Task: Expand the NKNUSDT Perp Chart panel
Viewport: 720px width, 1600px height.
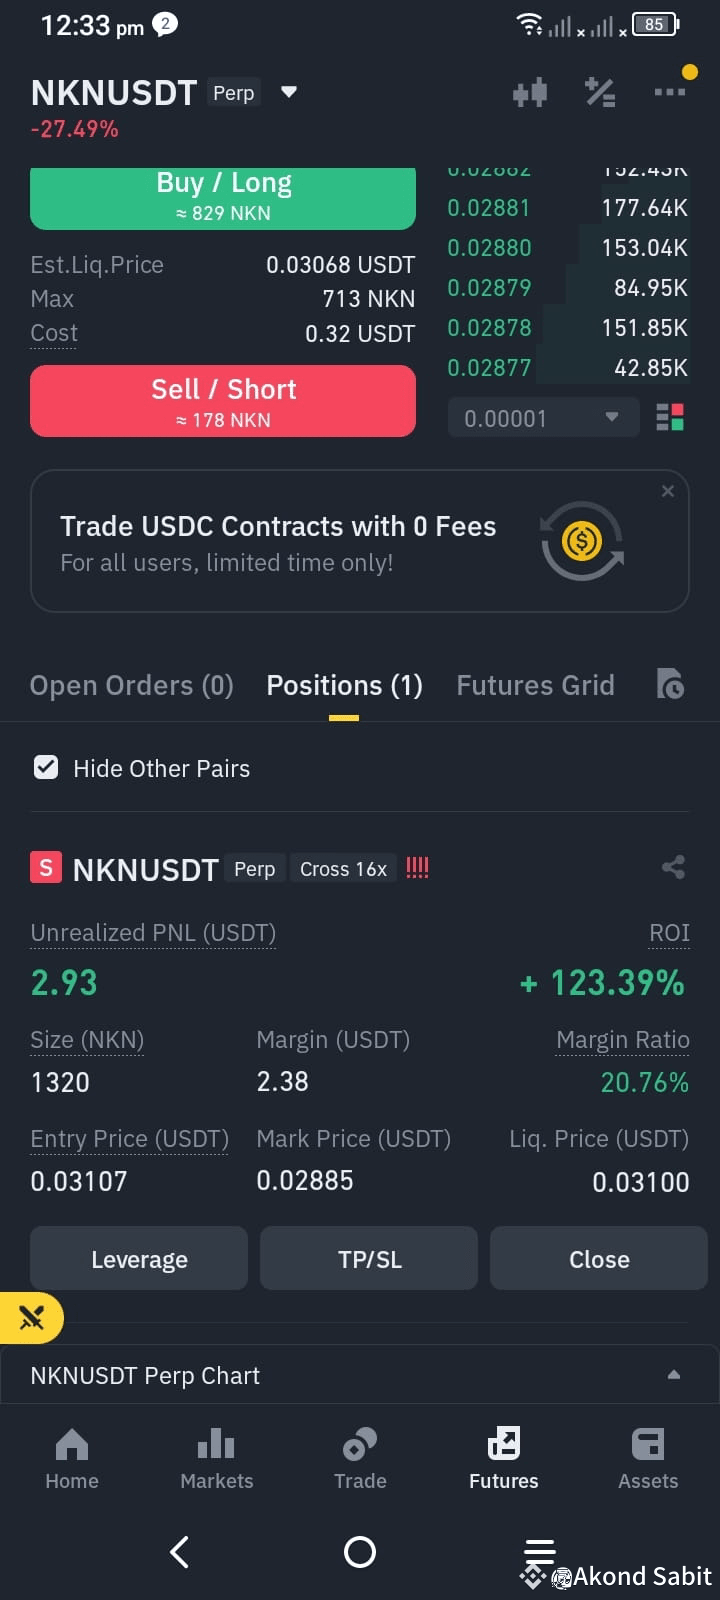Action: 674,1376
